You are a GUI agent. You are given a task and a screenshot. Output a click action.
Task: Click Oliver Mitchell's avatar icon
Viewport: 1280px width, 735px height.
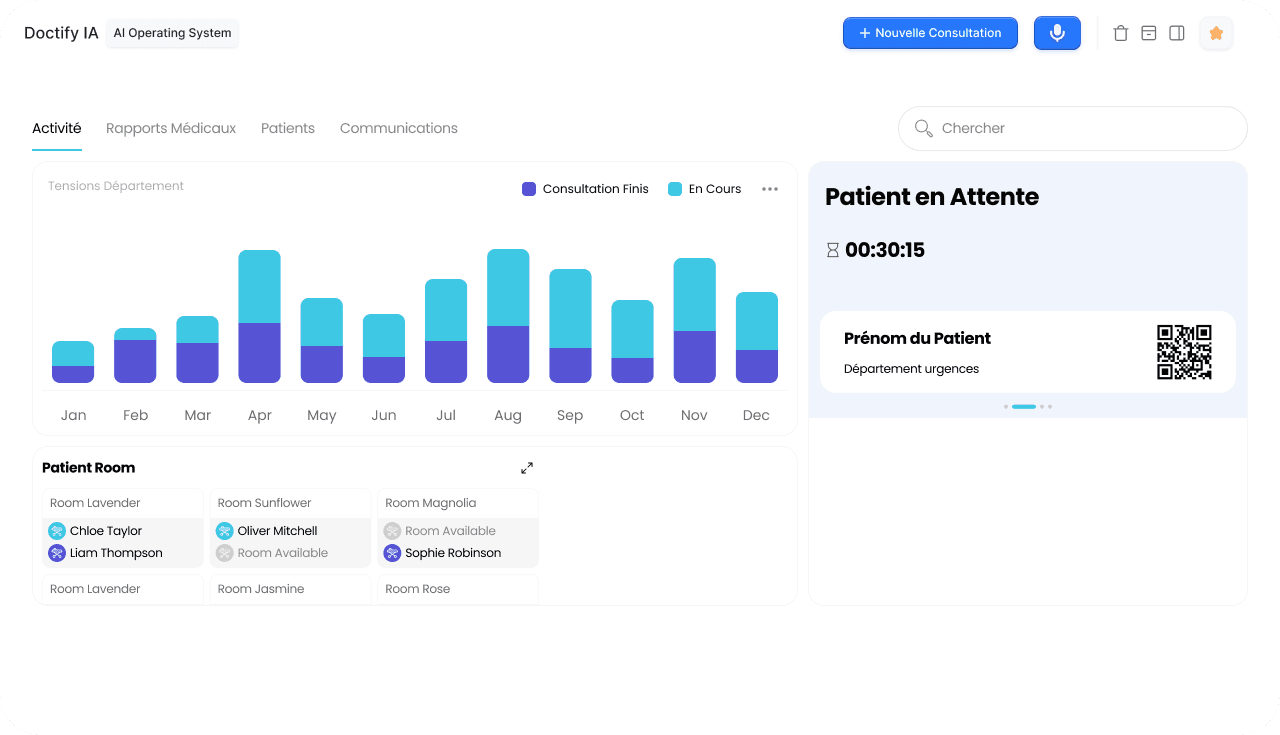coord(225,531)
